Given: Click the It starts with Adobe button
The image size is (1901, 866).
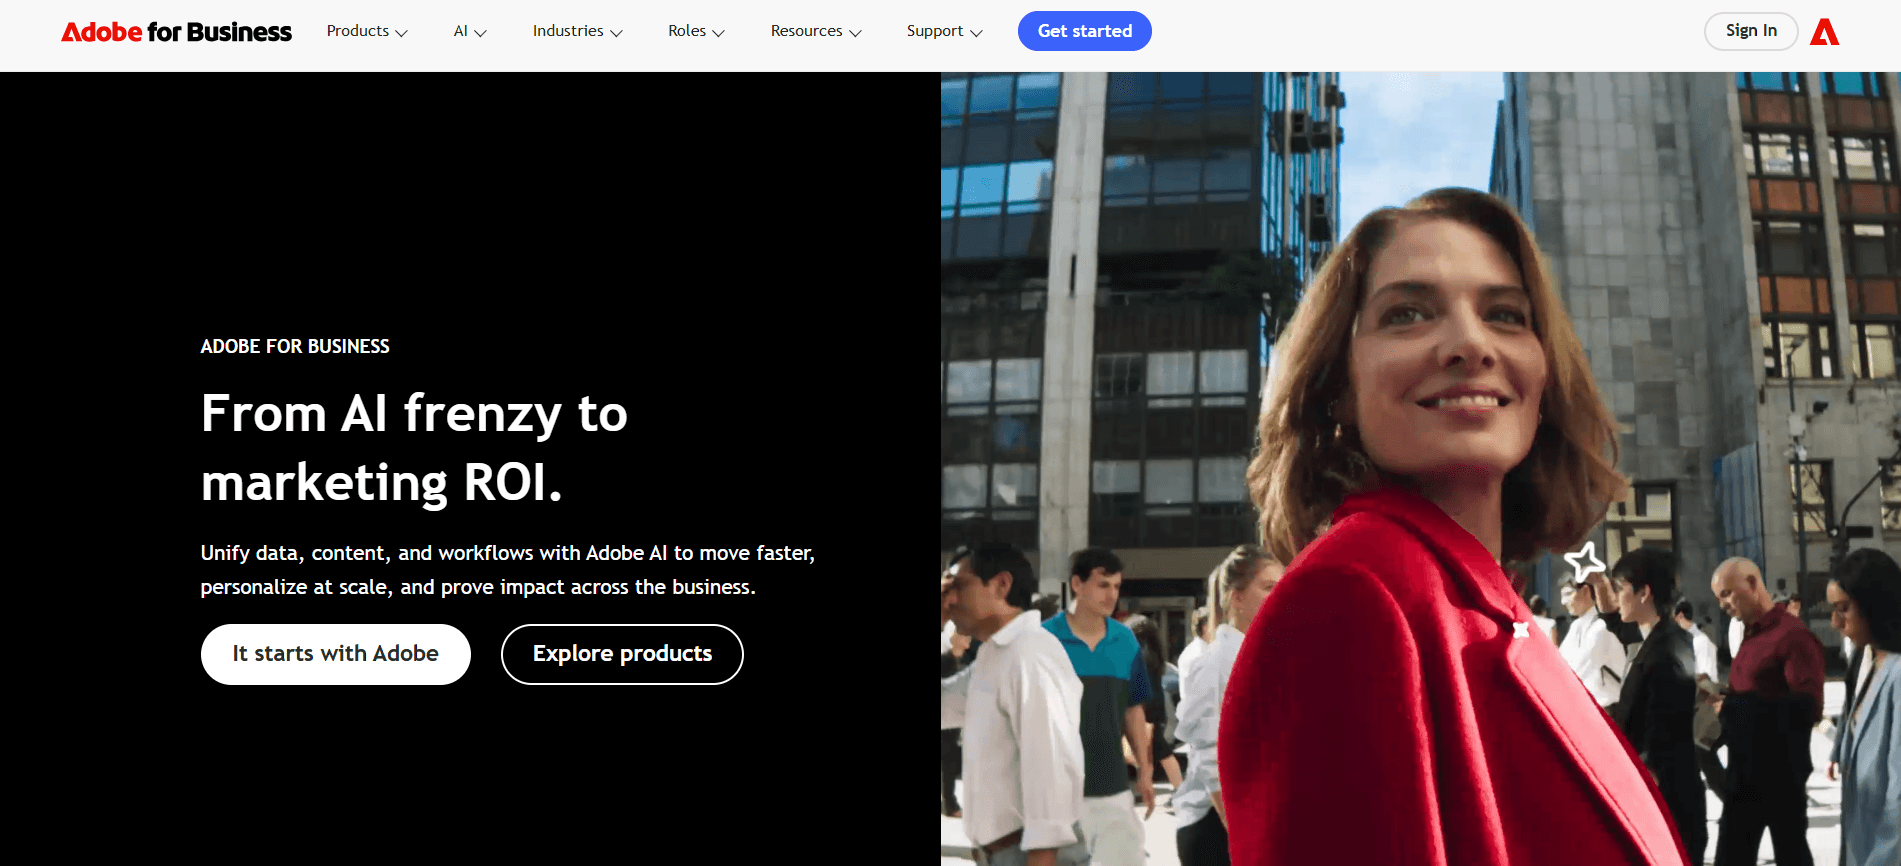Looking at the screenshot, I should point(336,654).
